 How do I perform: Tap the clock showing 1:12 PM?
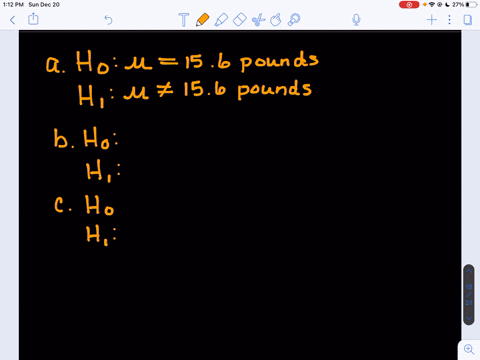(x=13, y=5)
